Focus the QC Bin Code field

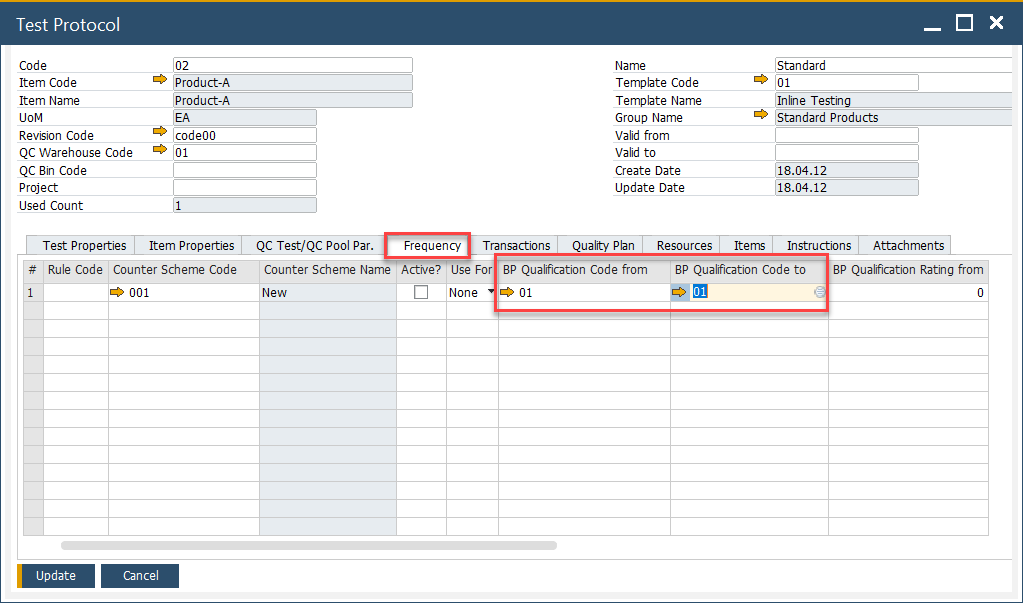click(x=244, y=170)
